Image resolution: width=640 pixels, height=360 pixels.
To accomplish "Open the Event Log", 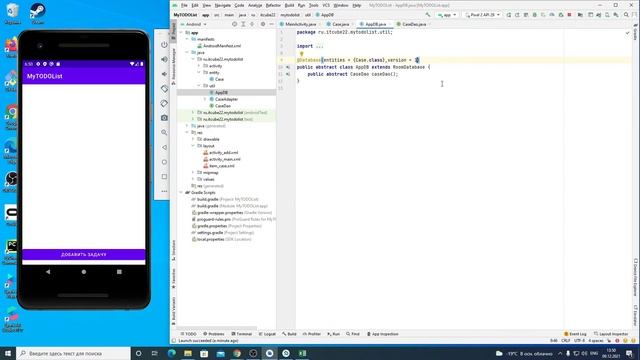I will pyautogui.click(x=575, y=334).
